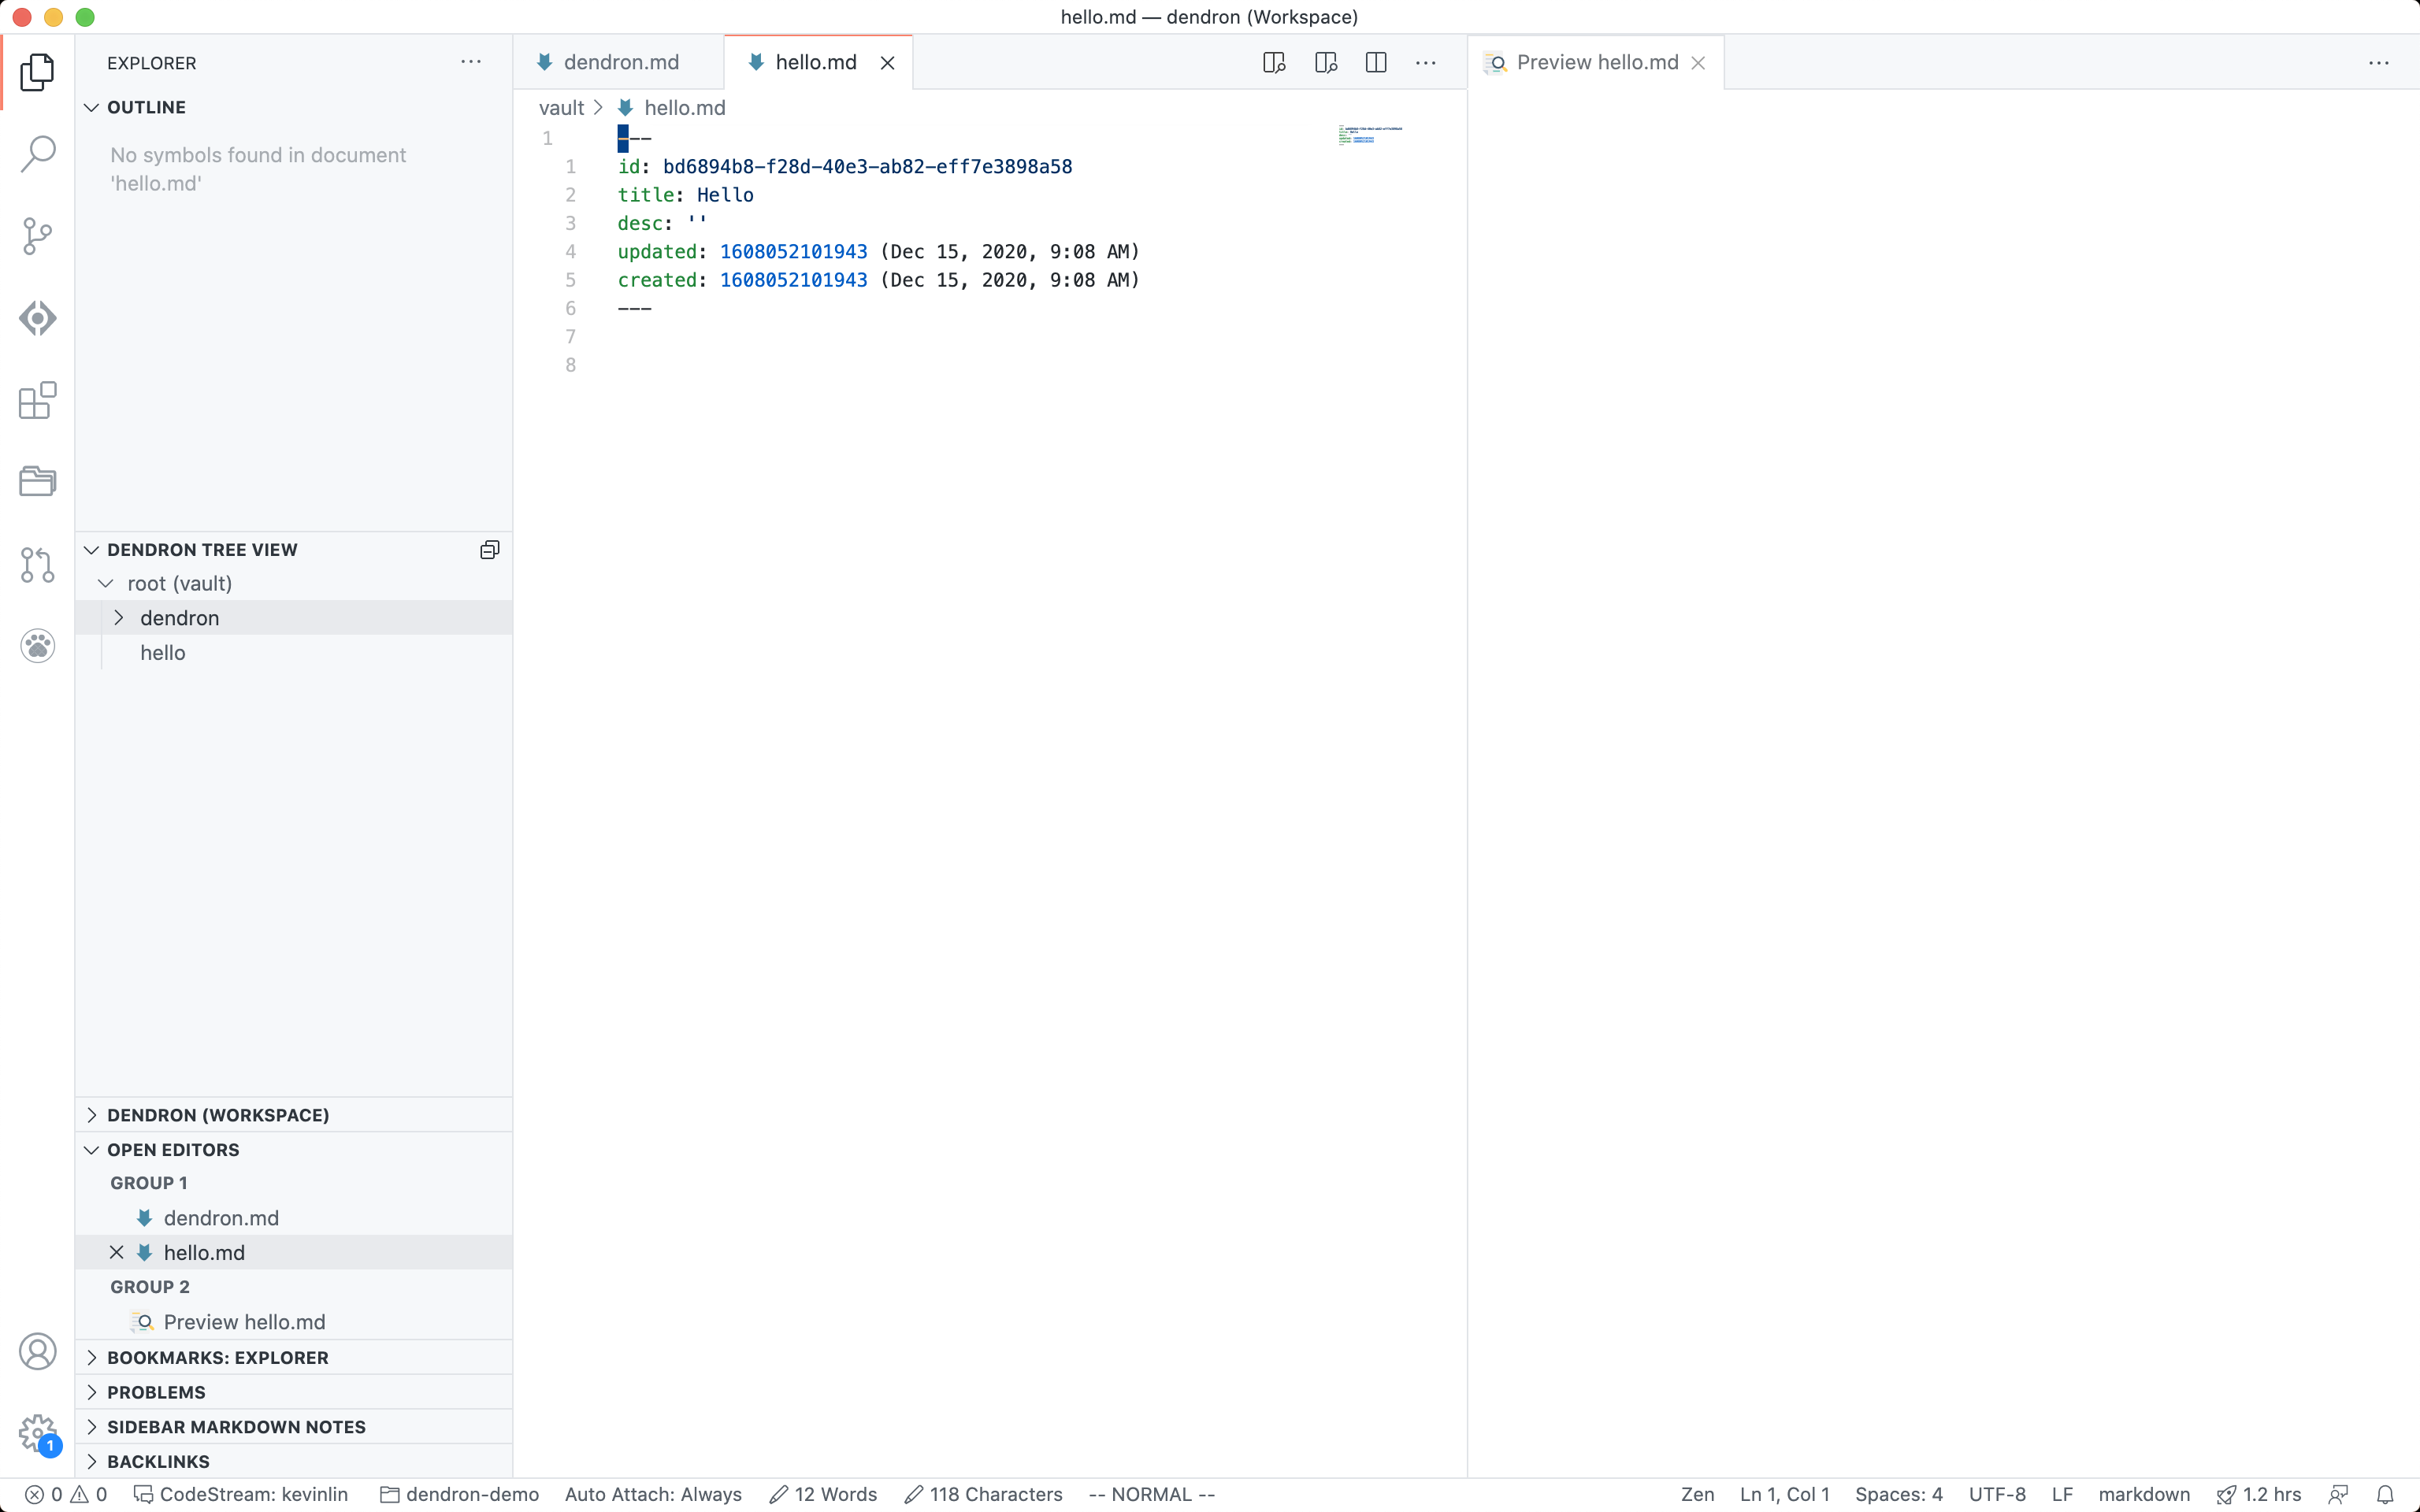Close hello.md in Open Editors list

pyautogui.click(x=117, y=1252)
